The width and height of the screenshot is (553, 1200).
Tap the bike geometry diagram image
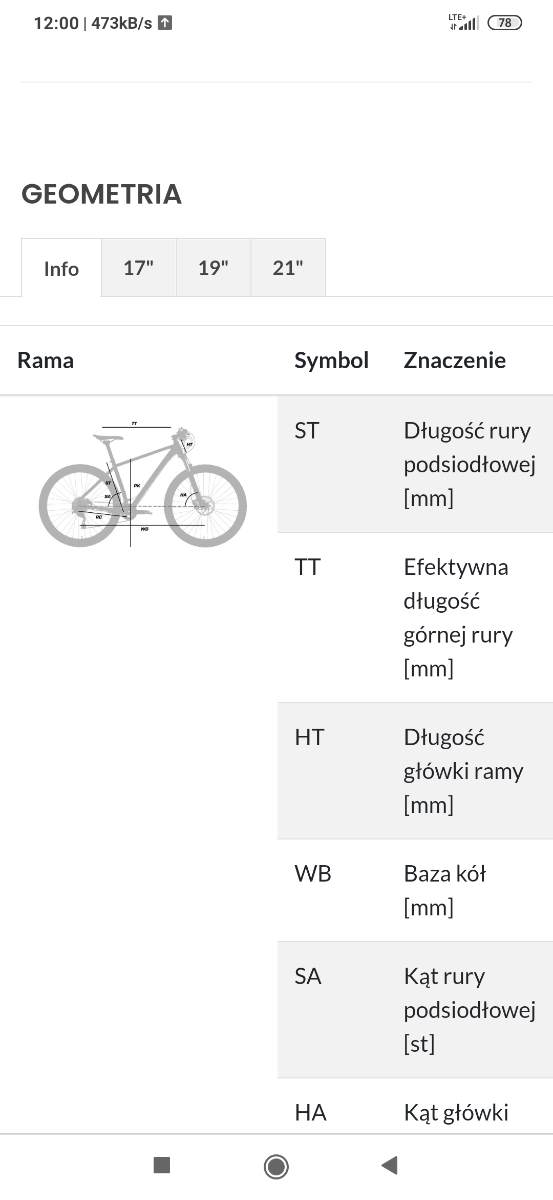pyautogui.click(x=142, y=485)
